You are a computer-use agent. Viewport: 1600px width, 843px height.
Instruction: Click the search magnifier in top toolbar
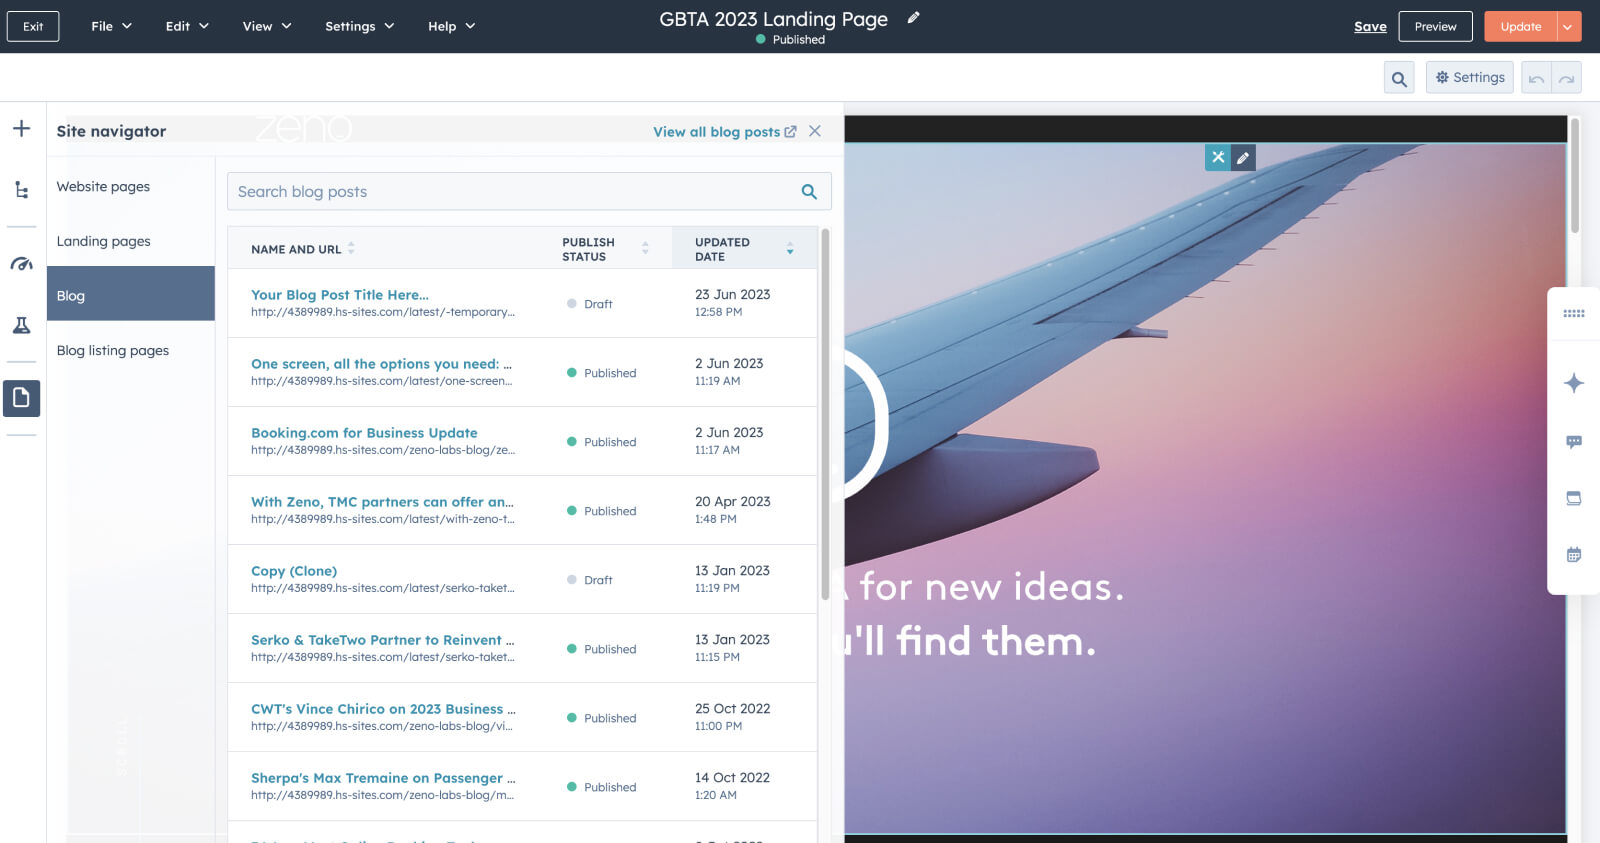[1399, 78]
